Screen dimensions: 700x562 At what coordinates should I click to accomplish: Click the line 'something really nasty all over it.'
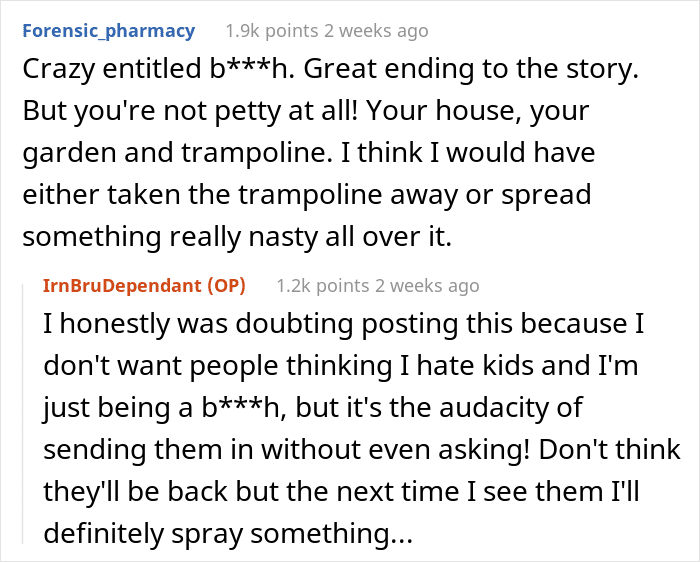click(x=237, y=237)
